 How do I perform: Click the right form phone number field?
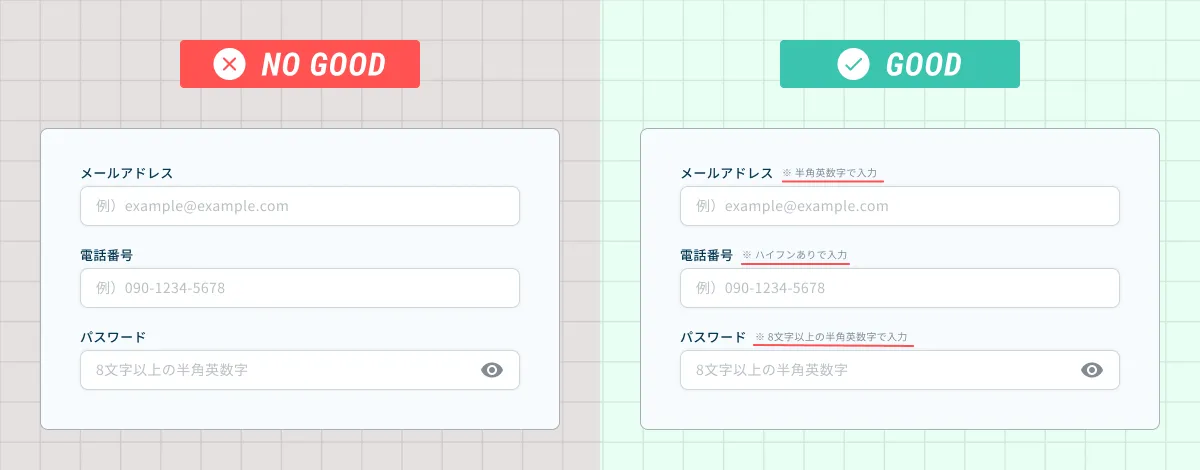tap(900, 288)
